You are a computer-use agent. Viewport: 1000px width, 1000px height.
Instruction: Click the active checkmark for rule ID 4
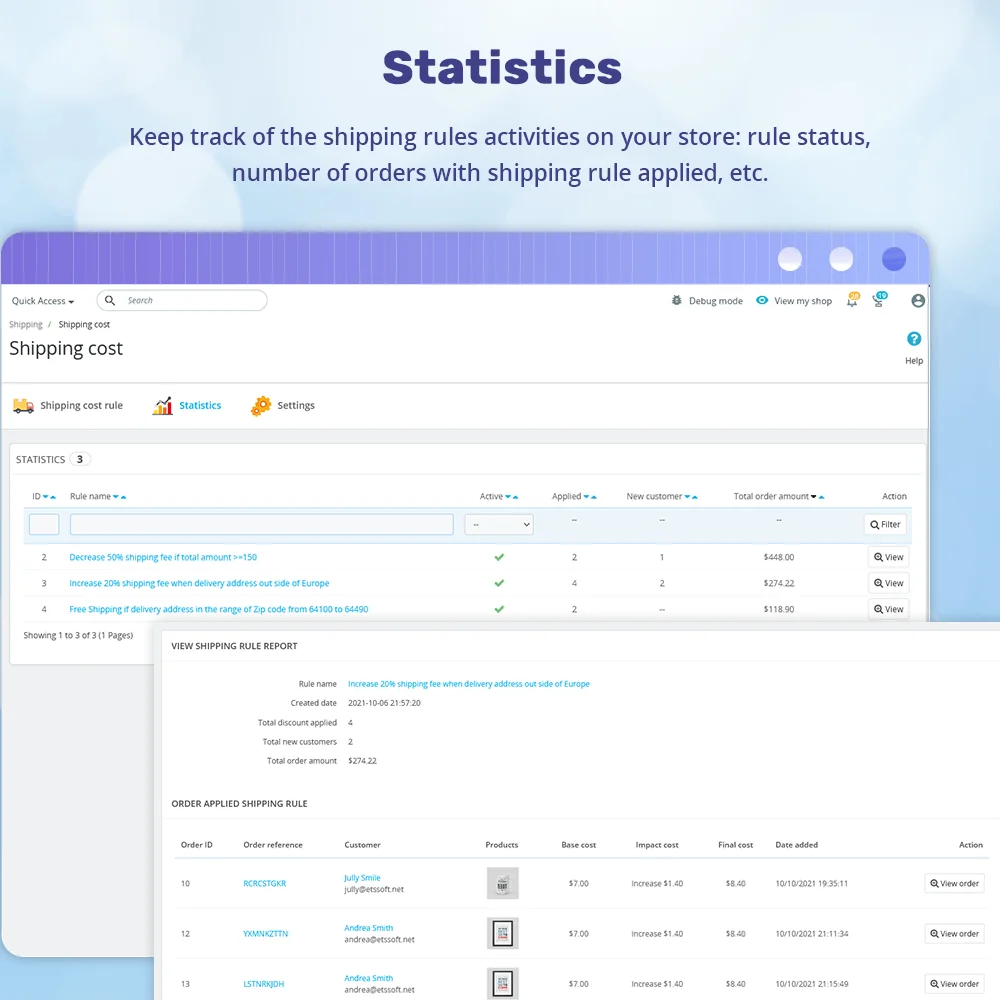click(498, 609)
